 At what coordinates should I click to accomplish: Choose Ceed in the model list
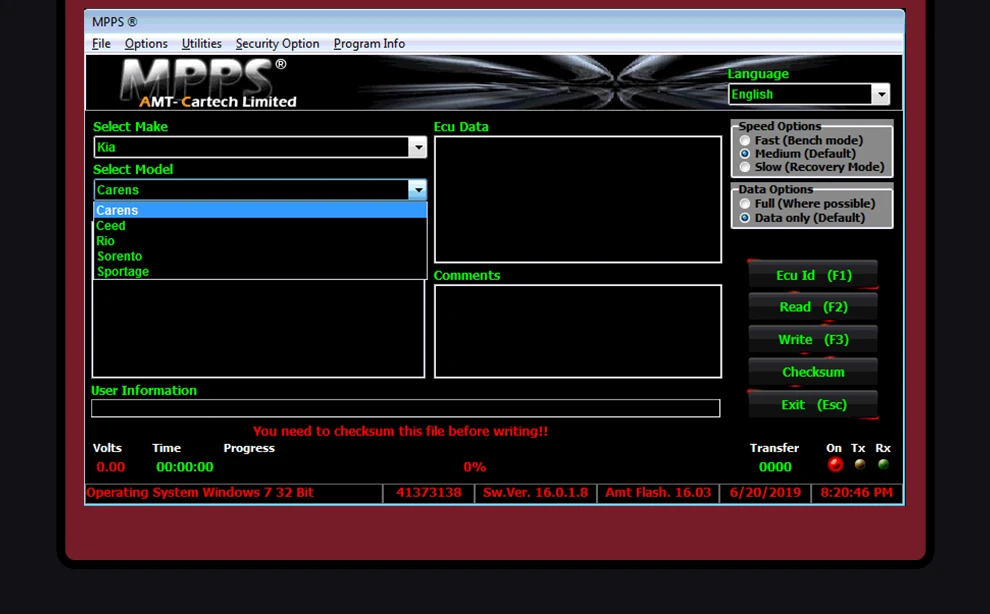(260, 226)
